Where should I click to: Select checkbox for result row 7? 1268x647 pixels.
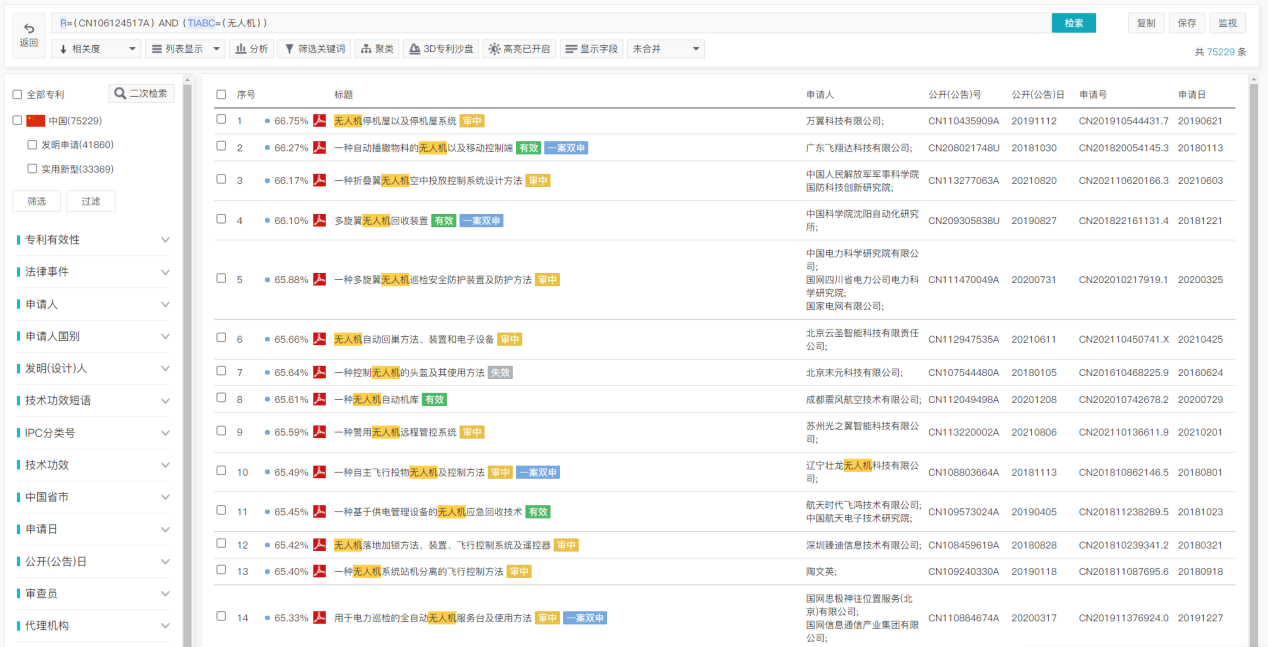point(221,371)
